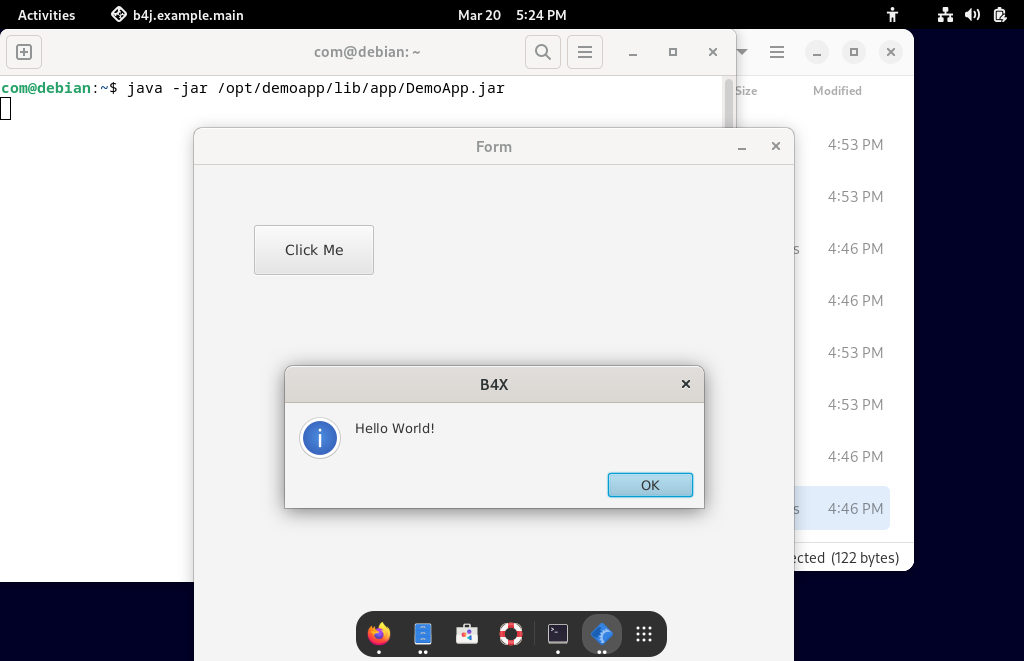Open the Terminal icon in the dock

[557, 633]
